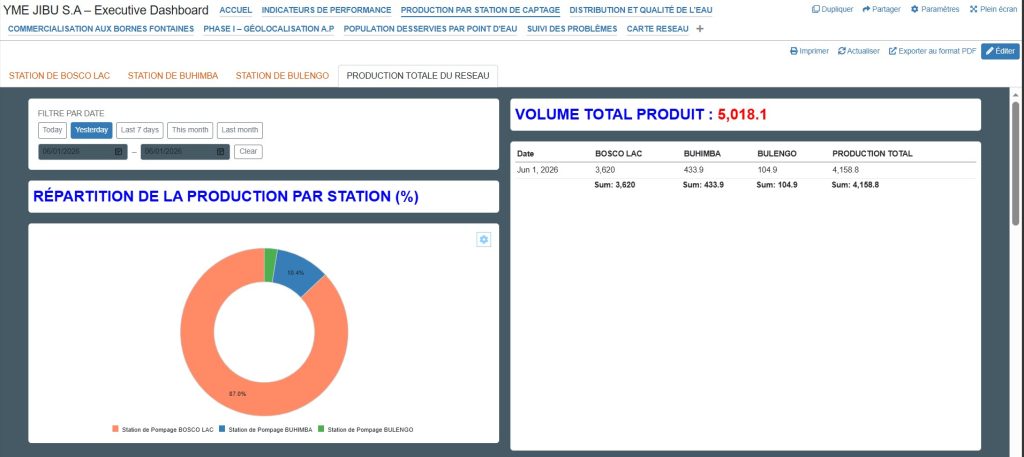Viewport: 1024px width, 457px height.
Task: Open the CARTE RESEAU menu tab
Action: pos(657,29)
